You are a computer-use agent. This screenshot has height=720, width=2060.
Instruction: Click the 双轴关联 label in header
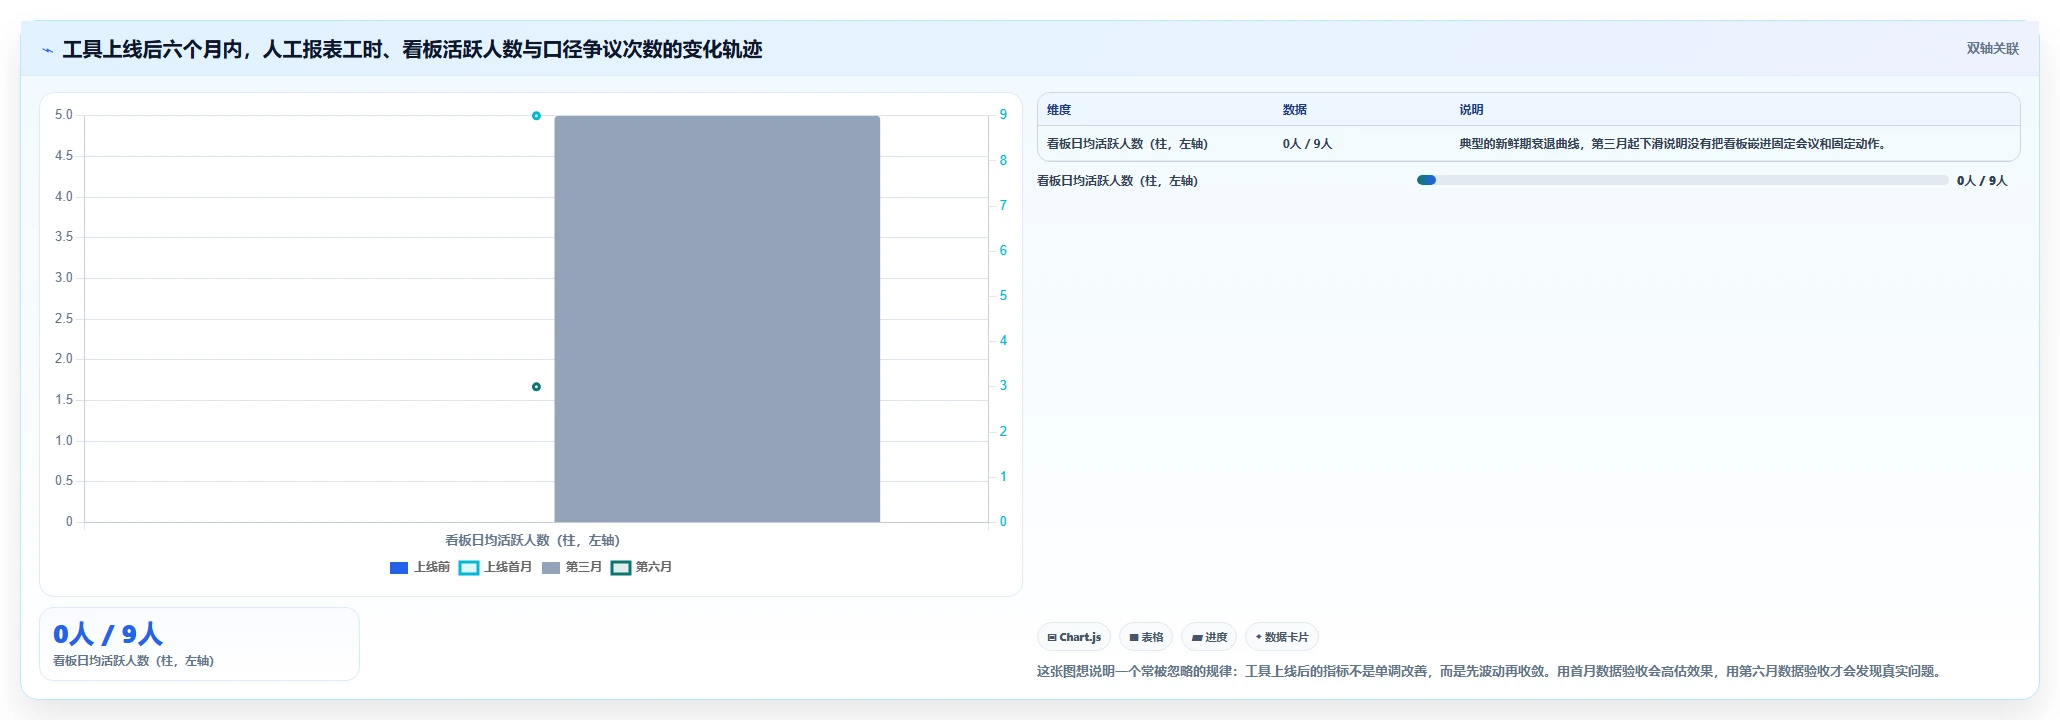pos(1992,48)
